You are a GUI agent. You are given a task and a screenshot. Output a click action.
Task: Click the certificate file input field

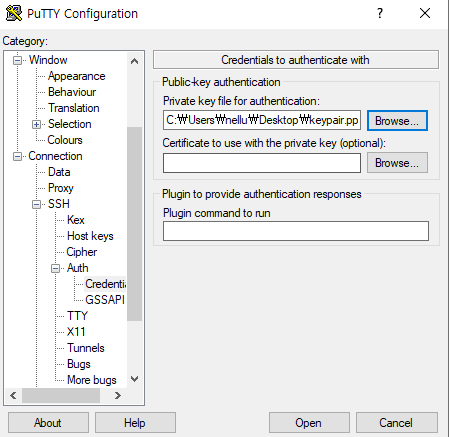point(262,163)
